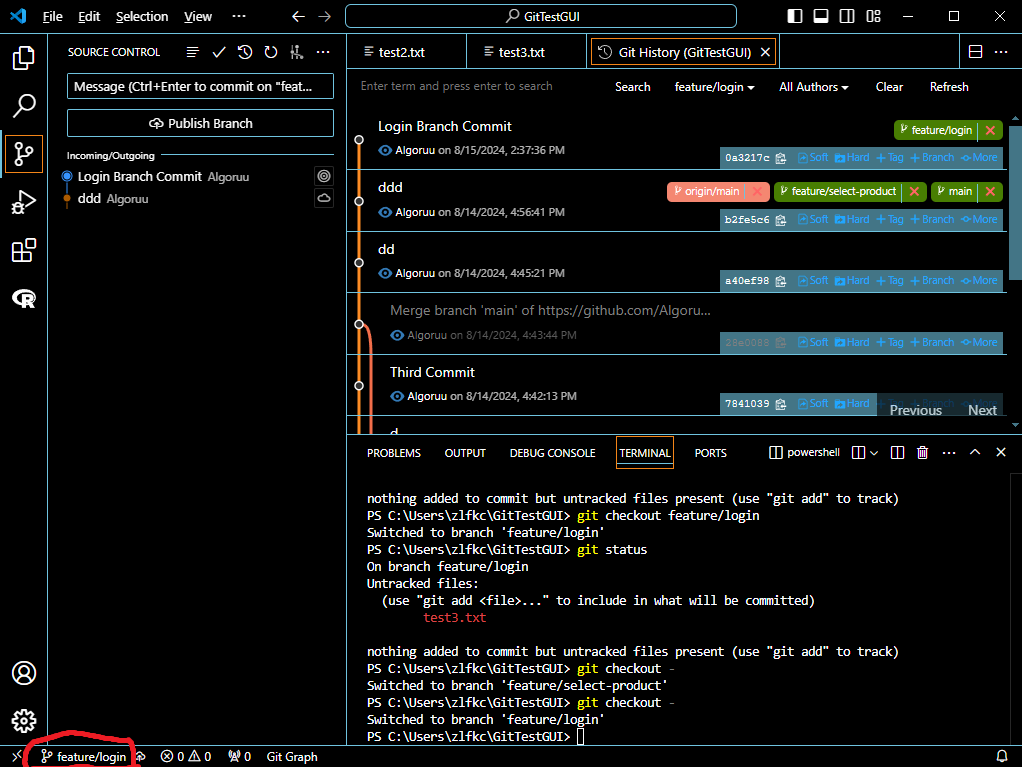The width and height of the screenshot is (1022, 767).
Task: Focus the commit message input field
Action: point(201,86)
